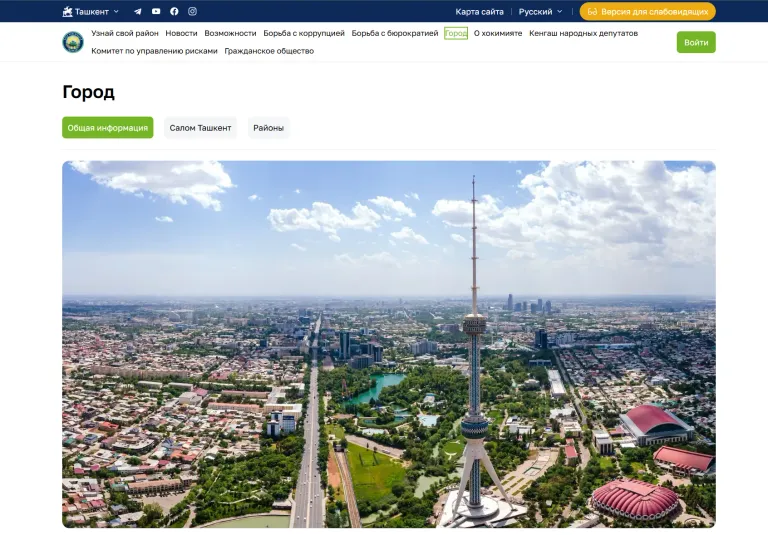Image resolution: width=768 pixels, height=535 pixels.
Task: Open О хокимияте menu item
Action: 498,33
